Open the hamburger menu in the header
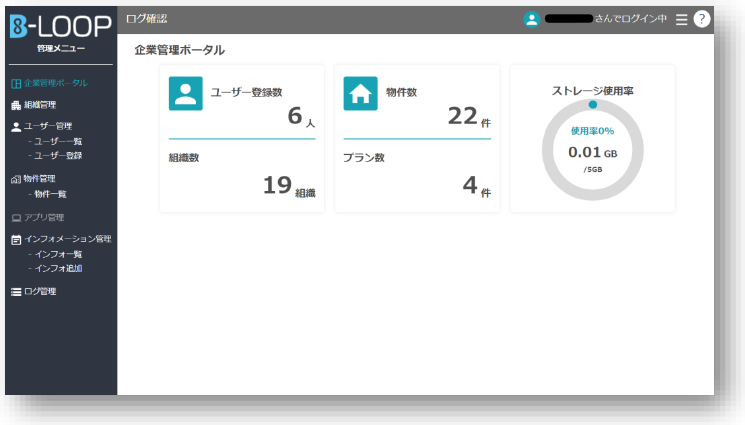This screenshot has height=425, width=745. [x=682, y=19]
